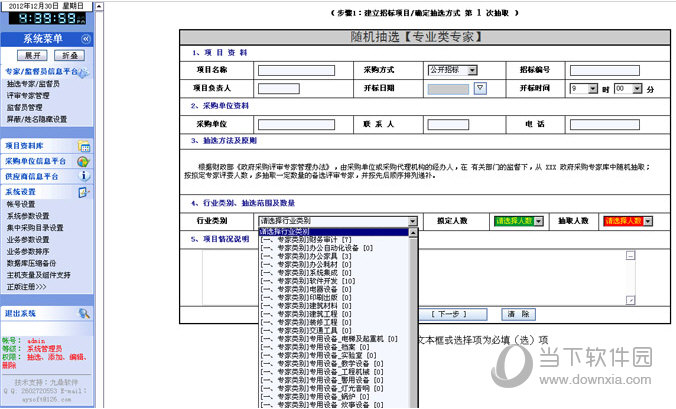The width and height of the screenshot is (676, 409).
Task: Click the 项目资料库 folder icon
Action: point(84,147)
